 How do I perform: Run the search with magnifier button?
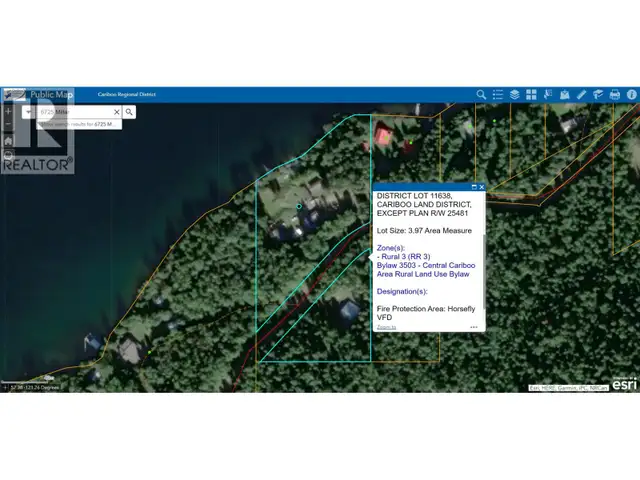(x=129, y=112)
